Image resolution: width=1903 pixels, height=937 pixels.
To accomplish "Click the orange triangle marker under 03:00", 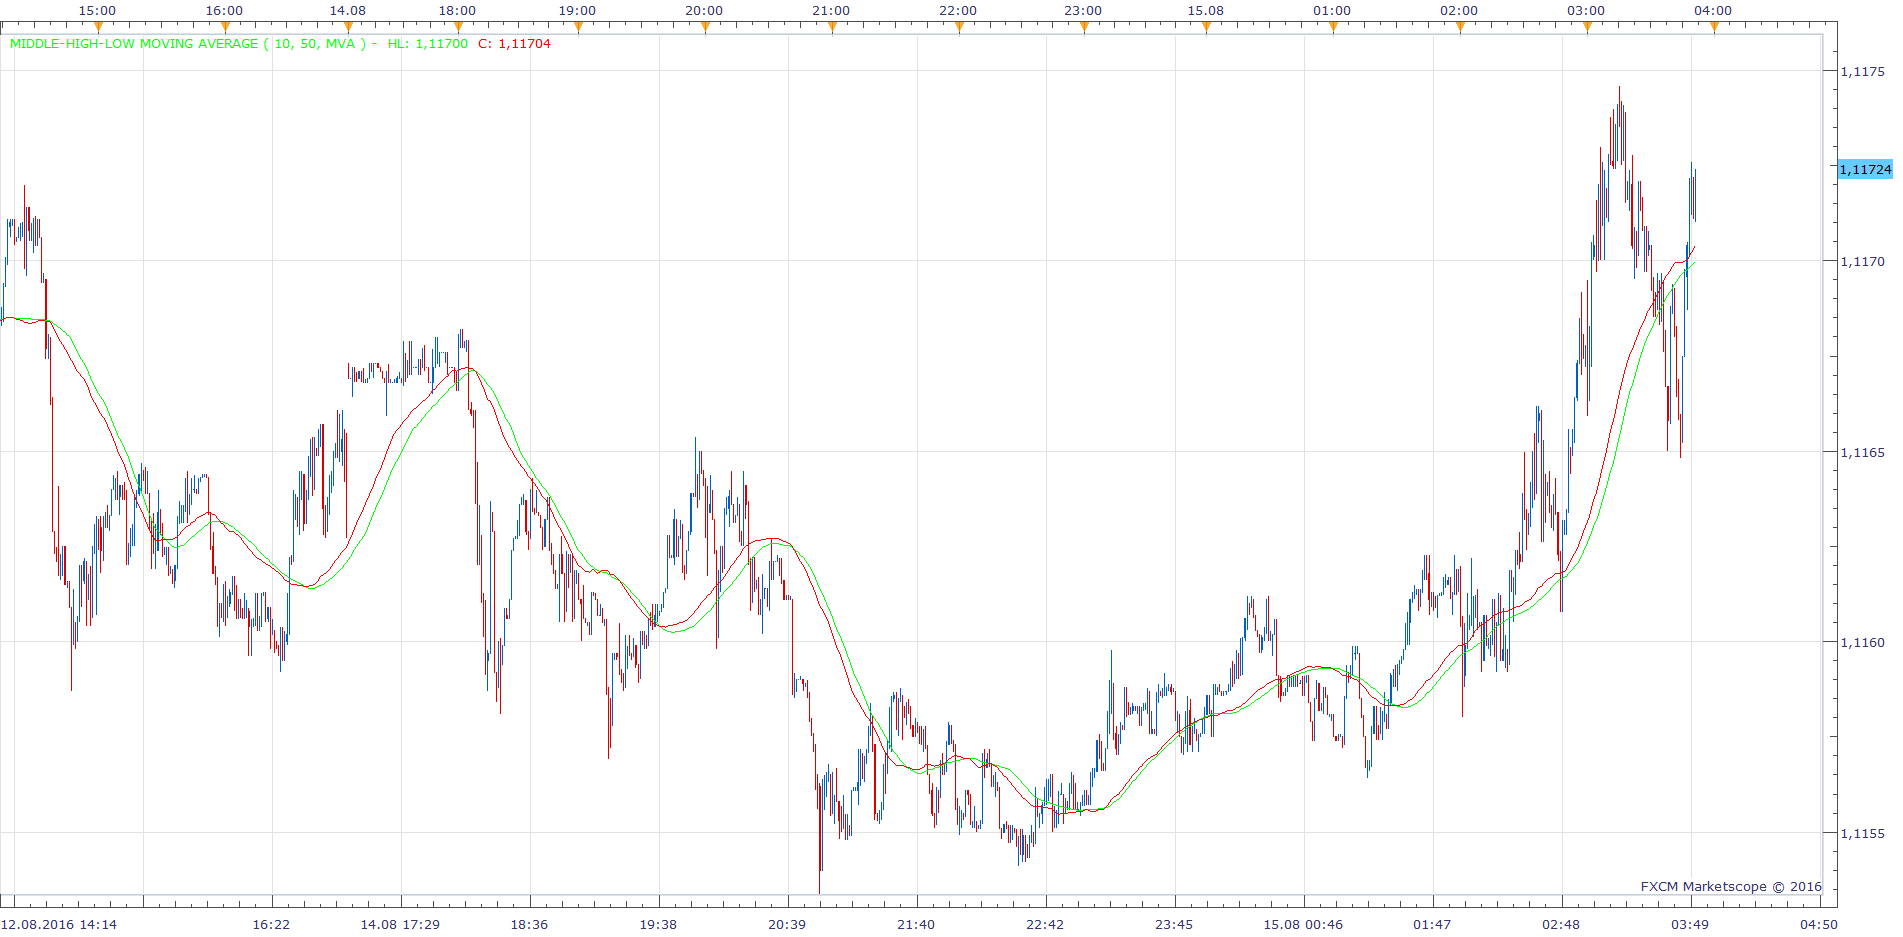I will pyautogui.click(x=1587, y=27).
